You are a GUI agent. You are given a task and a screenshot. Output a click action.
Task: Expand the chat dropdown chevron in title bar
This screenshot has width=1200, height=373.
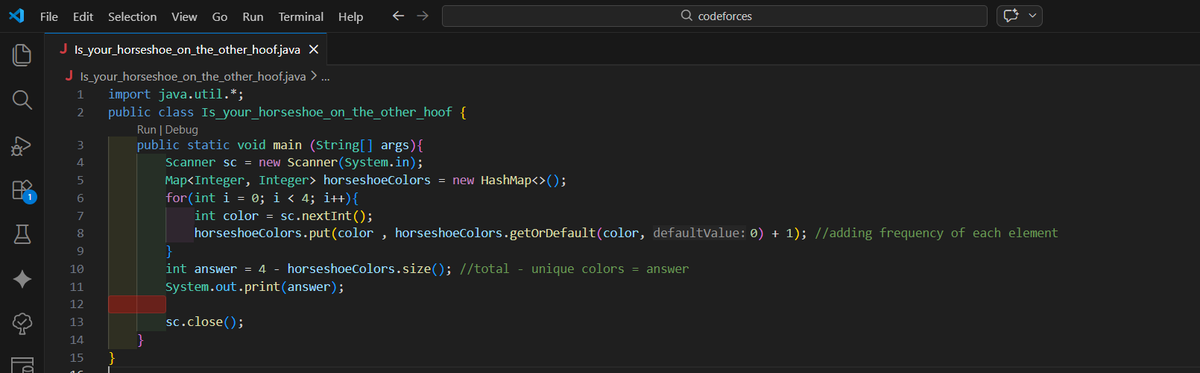[x=1033, y=17]
